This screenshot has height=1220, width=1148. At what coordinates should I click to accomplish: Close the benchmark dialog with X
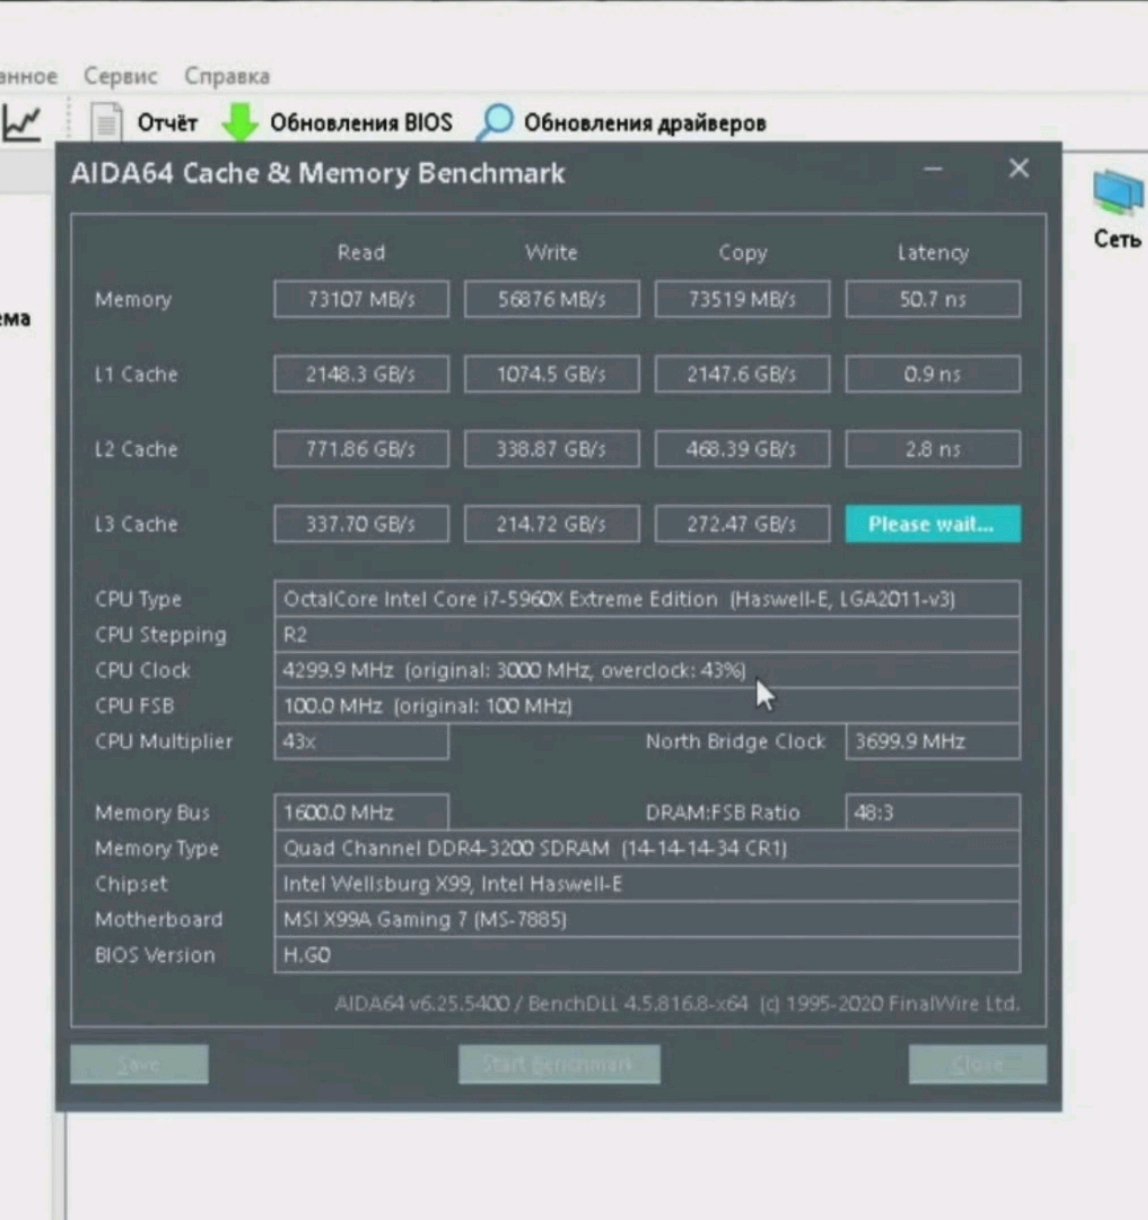click(1019, 168)
